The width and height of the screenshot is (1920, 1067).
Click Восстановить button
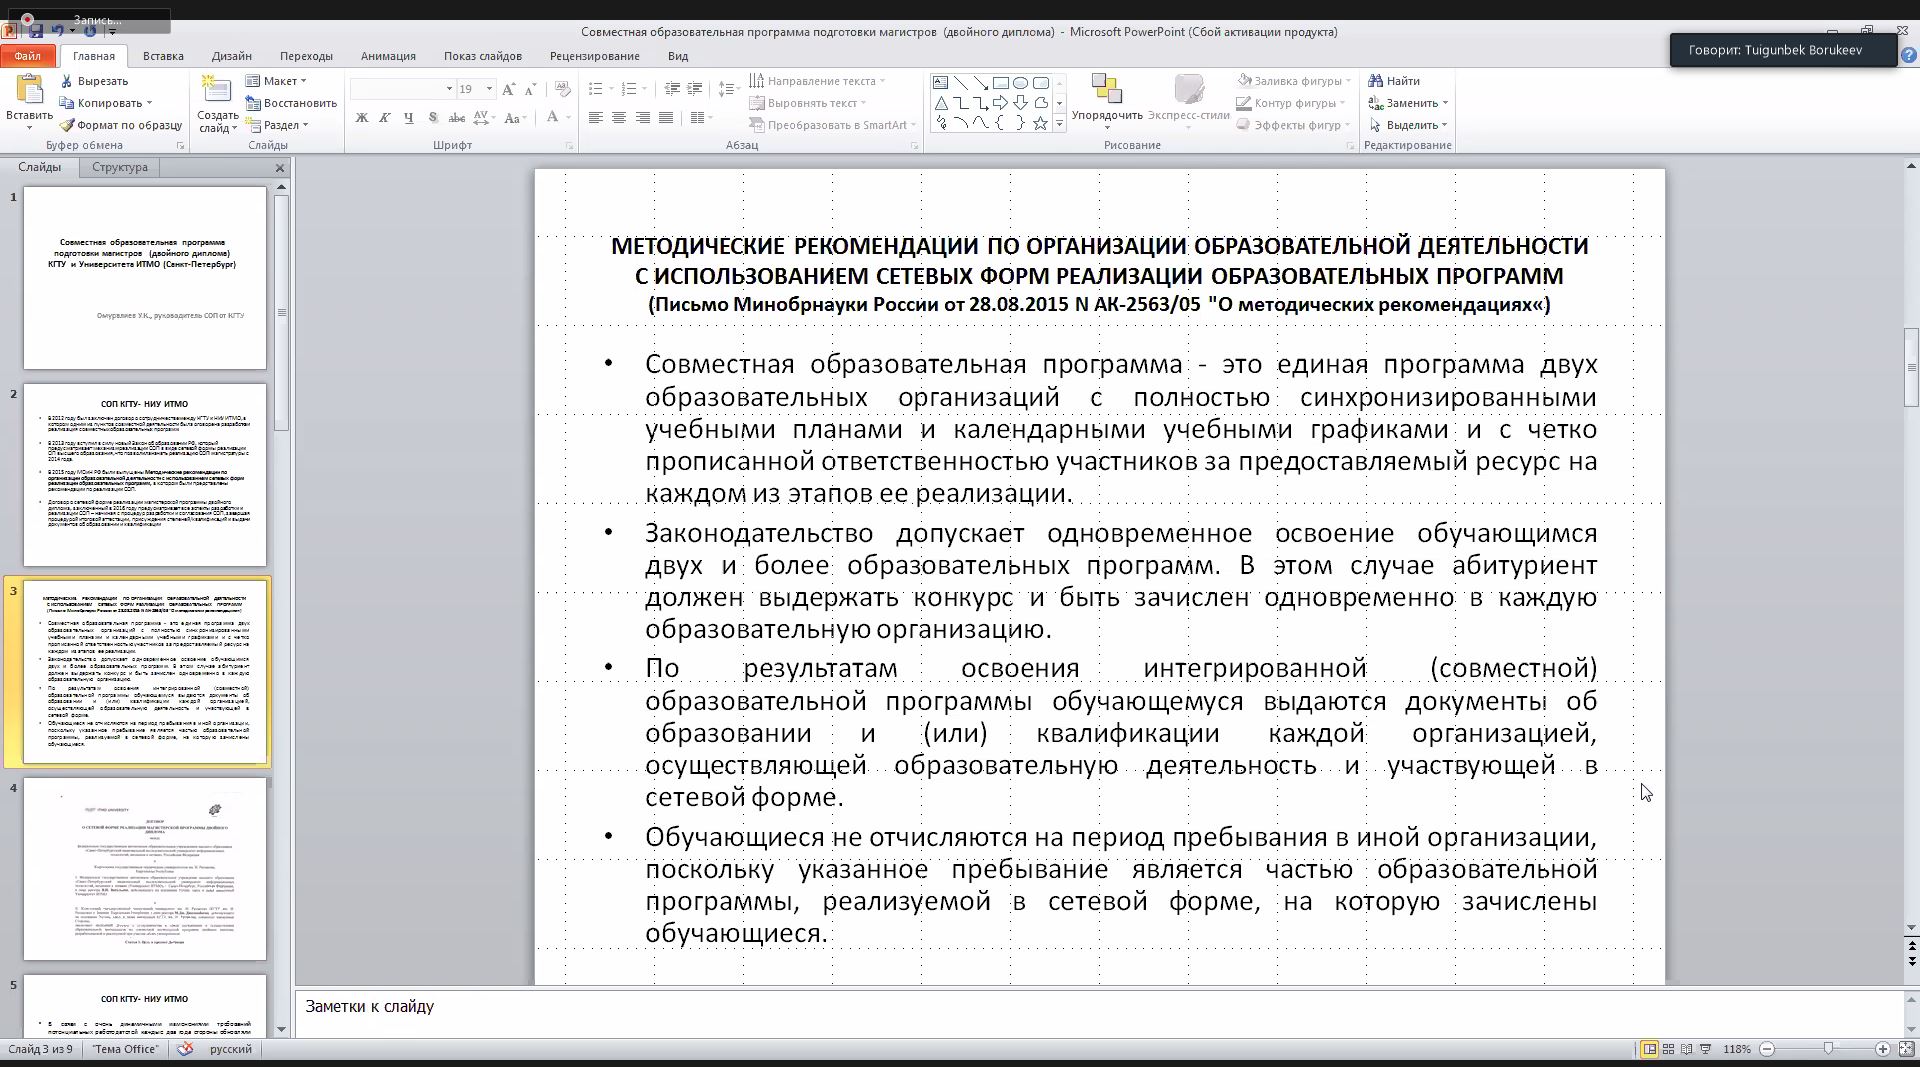tap(291, 103)
